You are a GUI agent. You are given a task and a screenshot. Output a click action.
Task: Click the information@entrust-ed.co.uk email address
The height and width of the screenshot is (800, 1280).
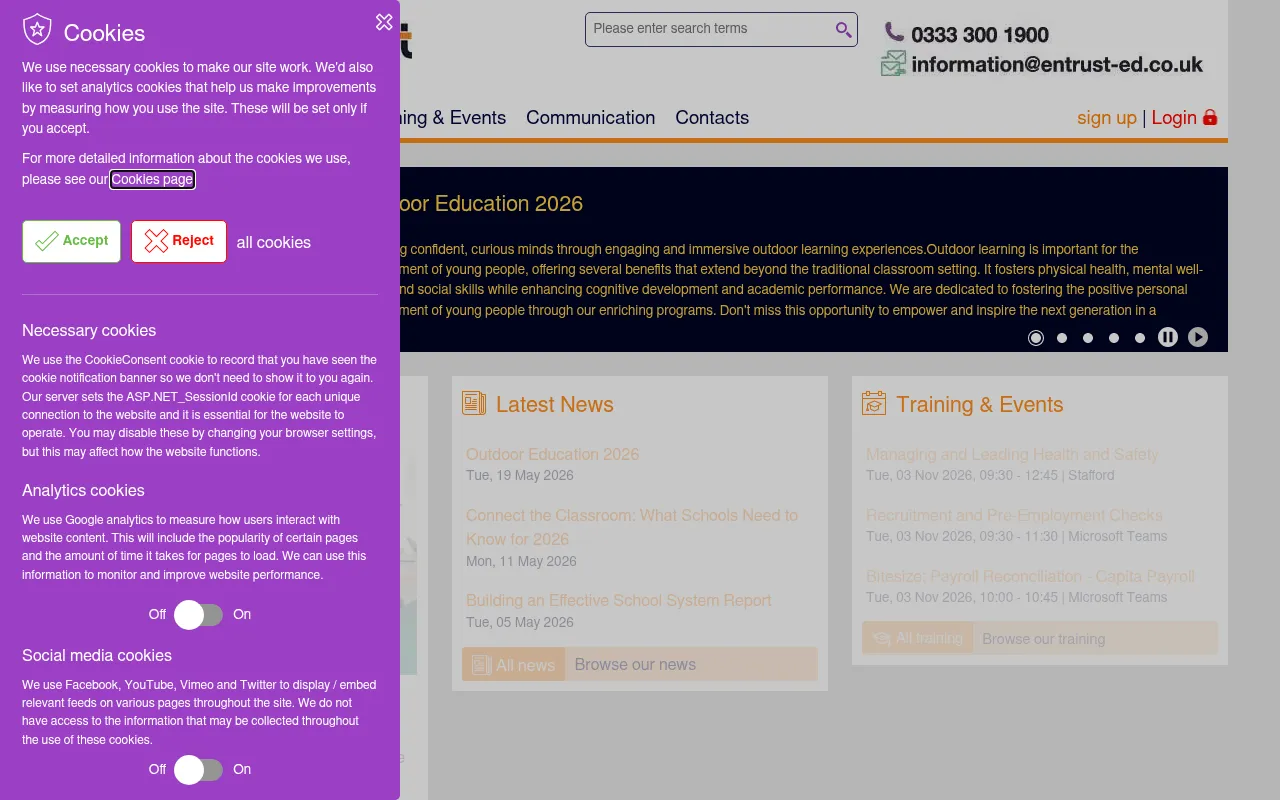(1057, 64)
